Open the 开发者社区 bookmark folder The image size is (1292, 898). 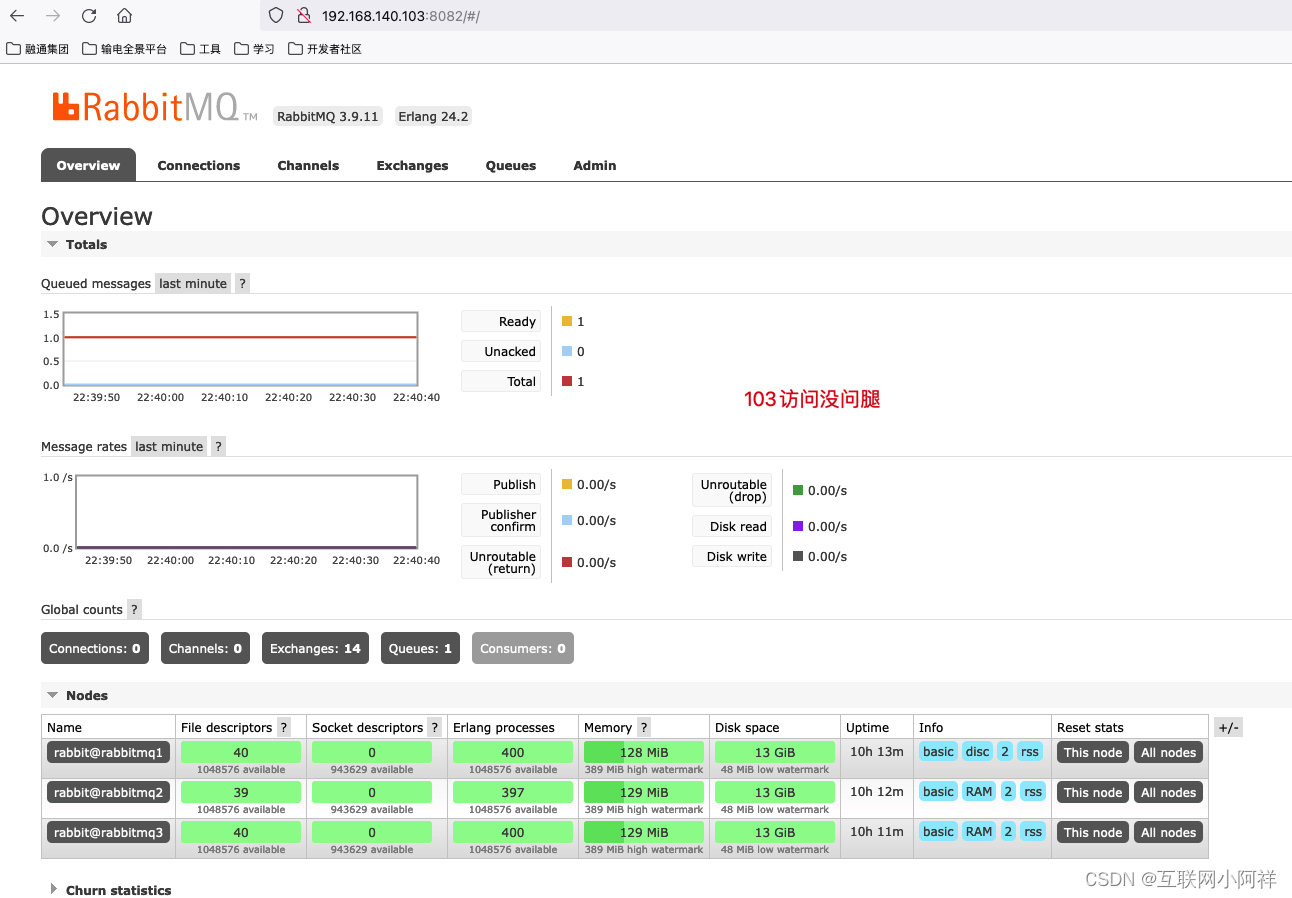(325, 49)
